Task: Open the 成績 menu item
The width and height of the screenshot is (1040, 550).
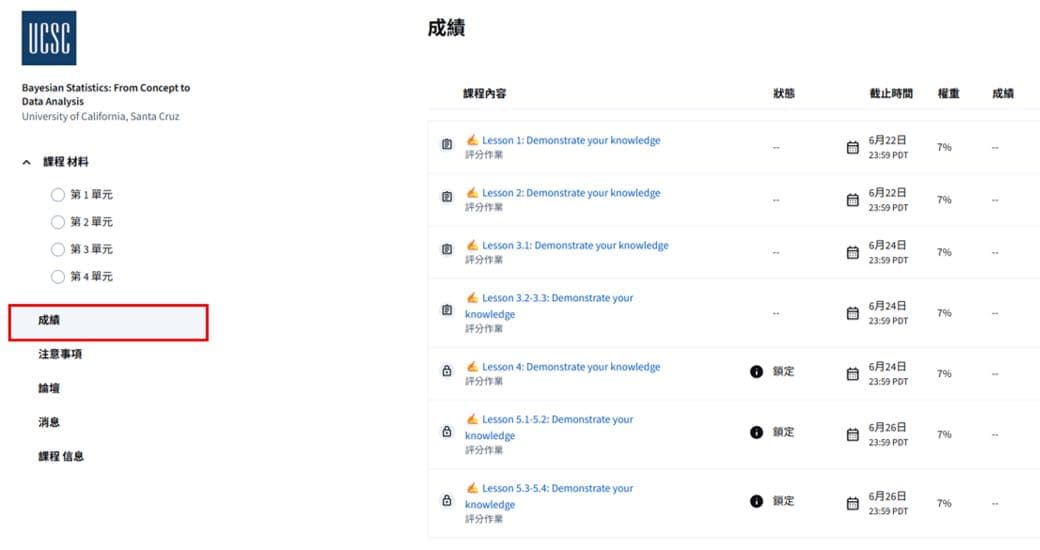Action: click(108, 322)
